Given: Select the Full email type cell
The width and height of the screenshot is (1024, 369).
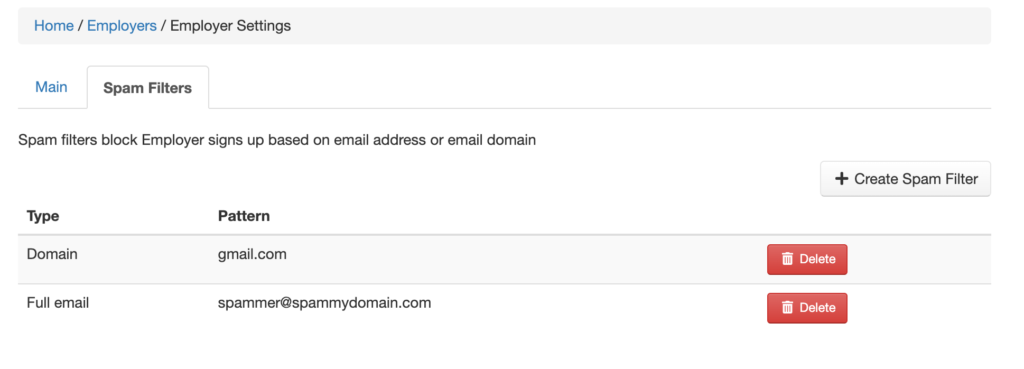Looking at the screenshot, I should pos(57,303).
